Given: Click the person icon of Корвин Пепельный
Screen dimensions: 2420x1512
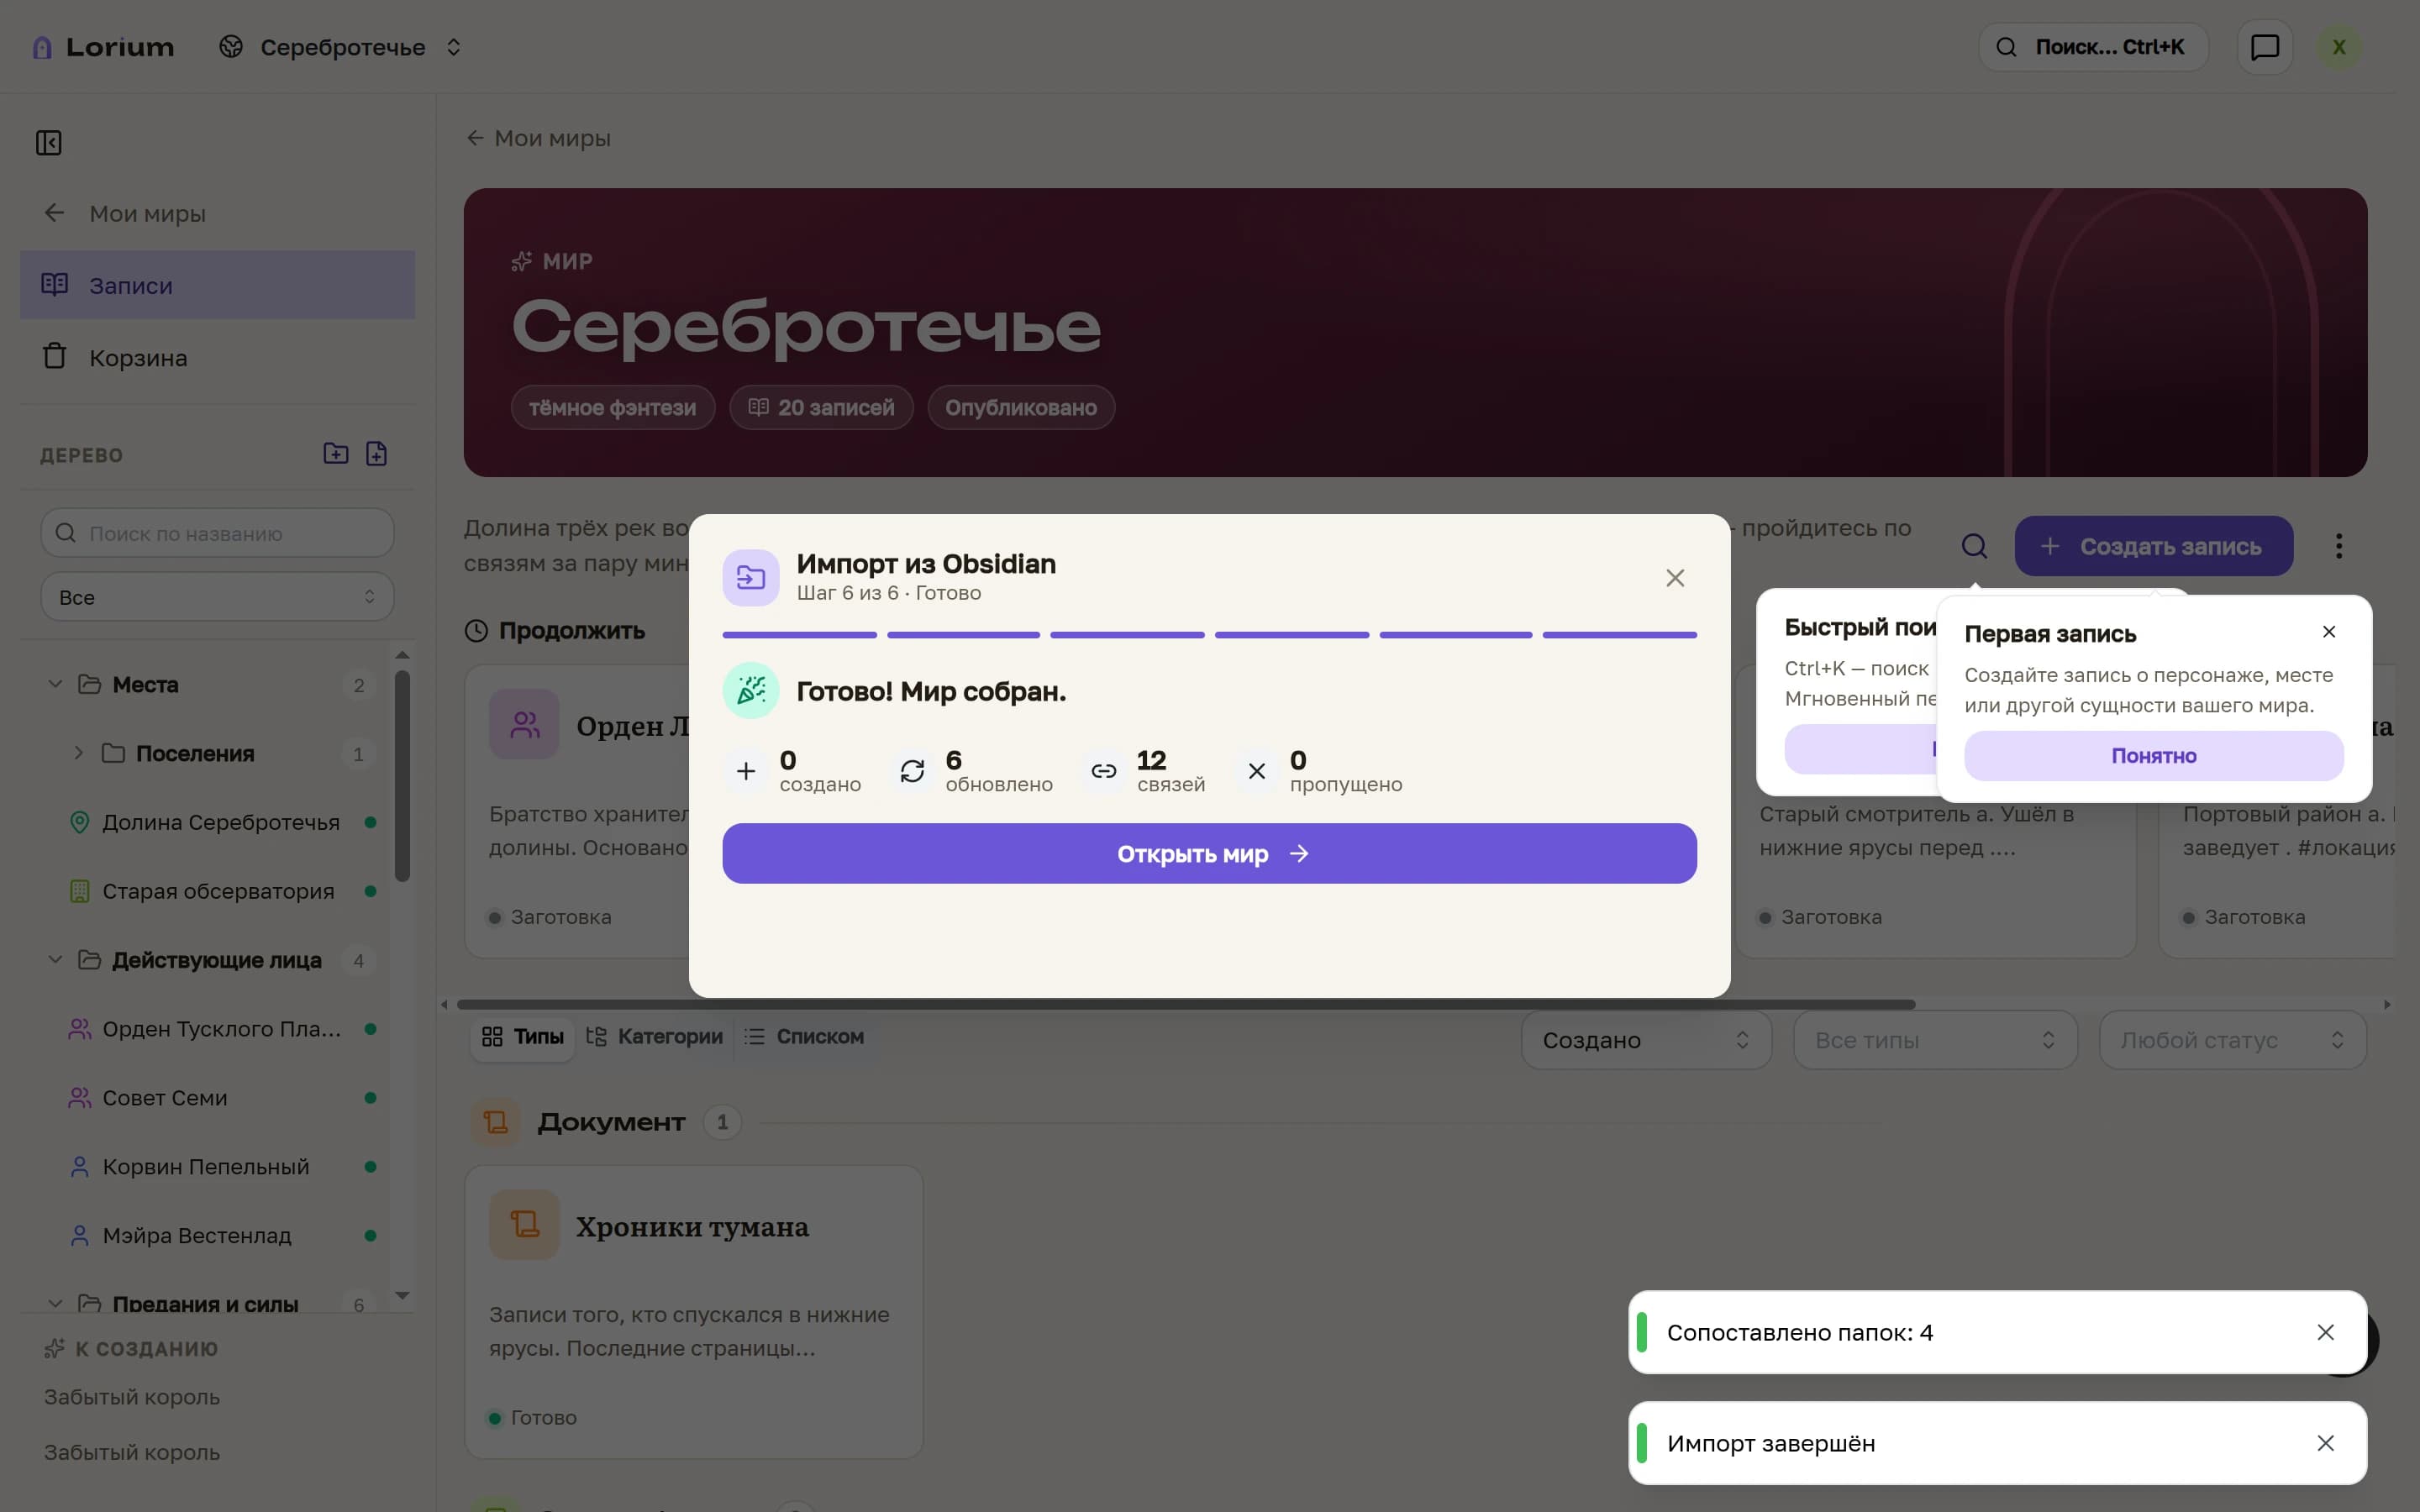Looking at the screenshot, I should (80, 1167).
